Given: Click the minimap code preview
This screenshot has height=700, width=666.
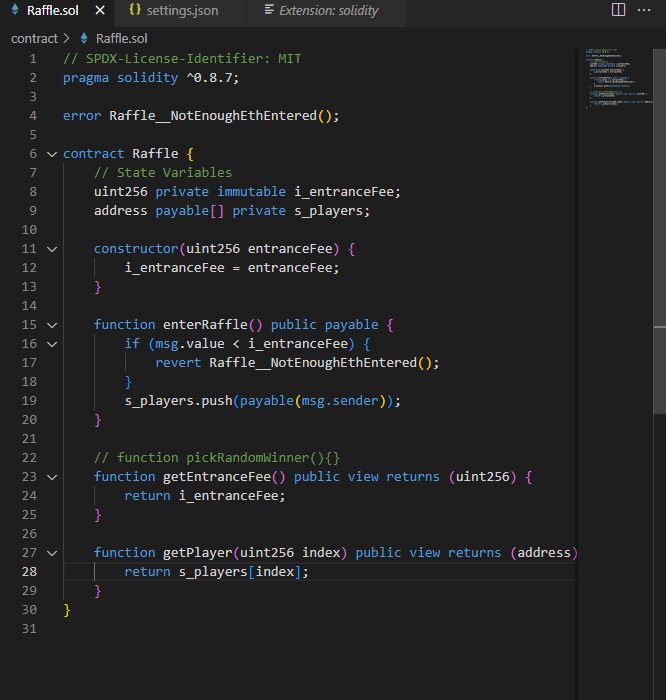Looking at the screenshot, I should point(619,78).
